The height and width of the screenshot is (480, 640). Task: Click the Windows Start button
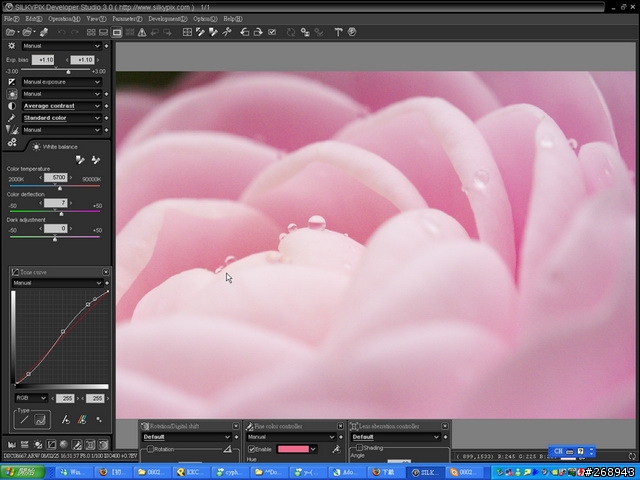pyautogui.click(x=22, y=472)
